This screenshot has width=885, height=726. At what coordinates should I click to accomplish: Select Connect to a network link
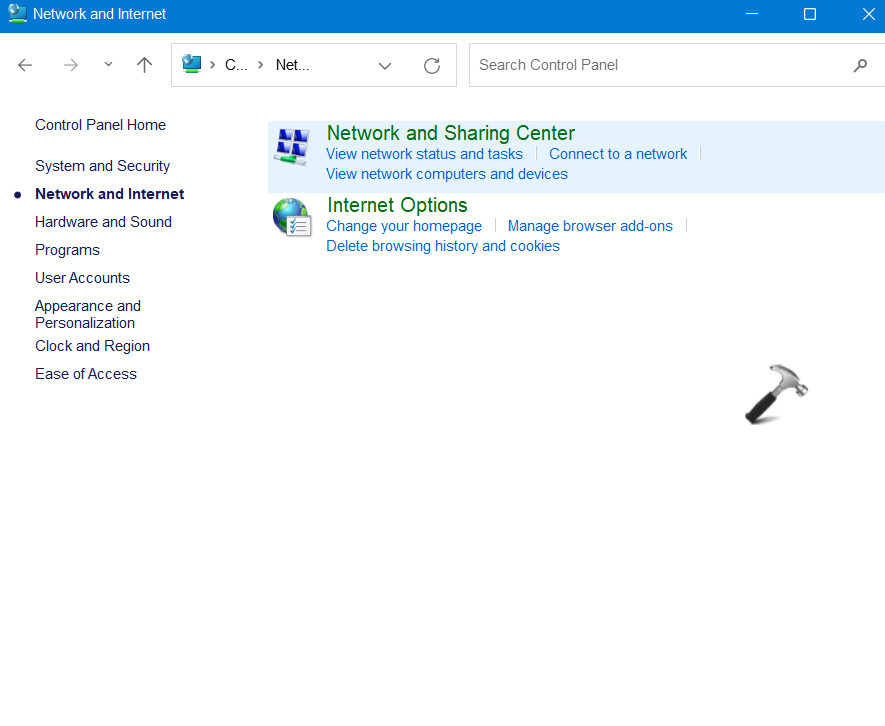click(618, 154)
